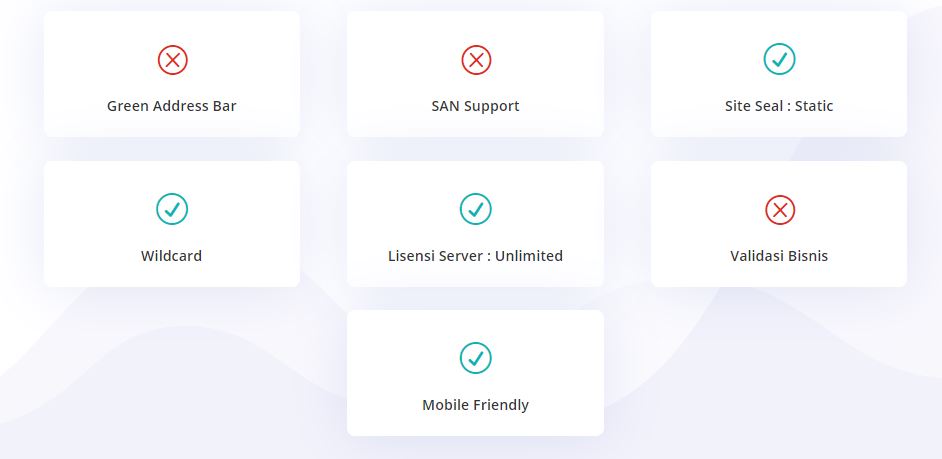Select the "Site Seal : Static" label

coord(779,106)
